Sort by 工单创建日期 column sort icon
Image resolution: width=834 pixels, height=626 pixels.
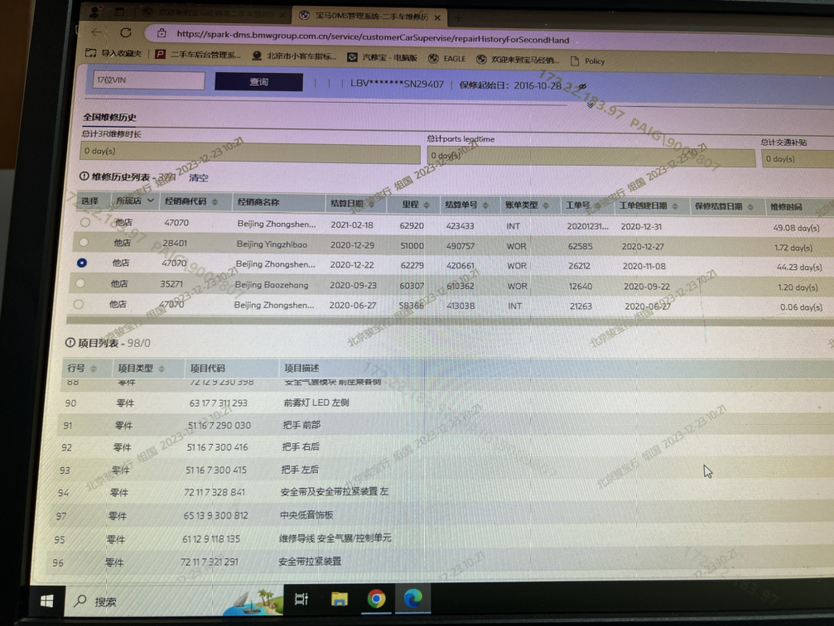point(675,206)
